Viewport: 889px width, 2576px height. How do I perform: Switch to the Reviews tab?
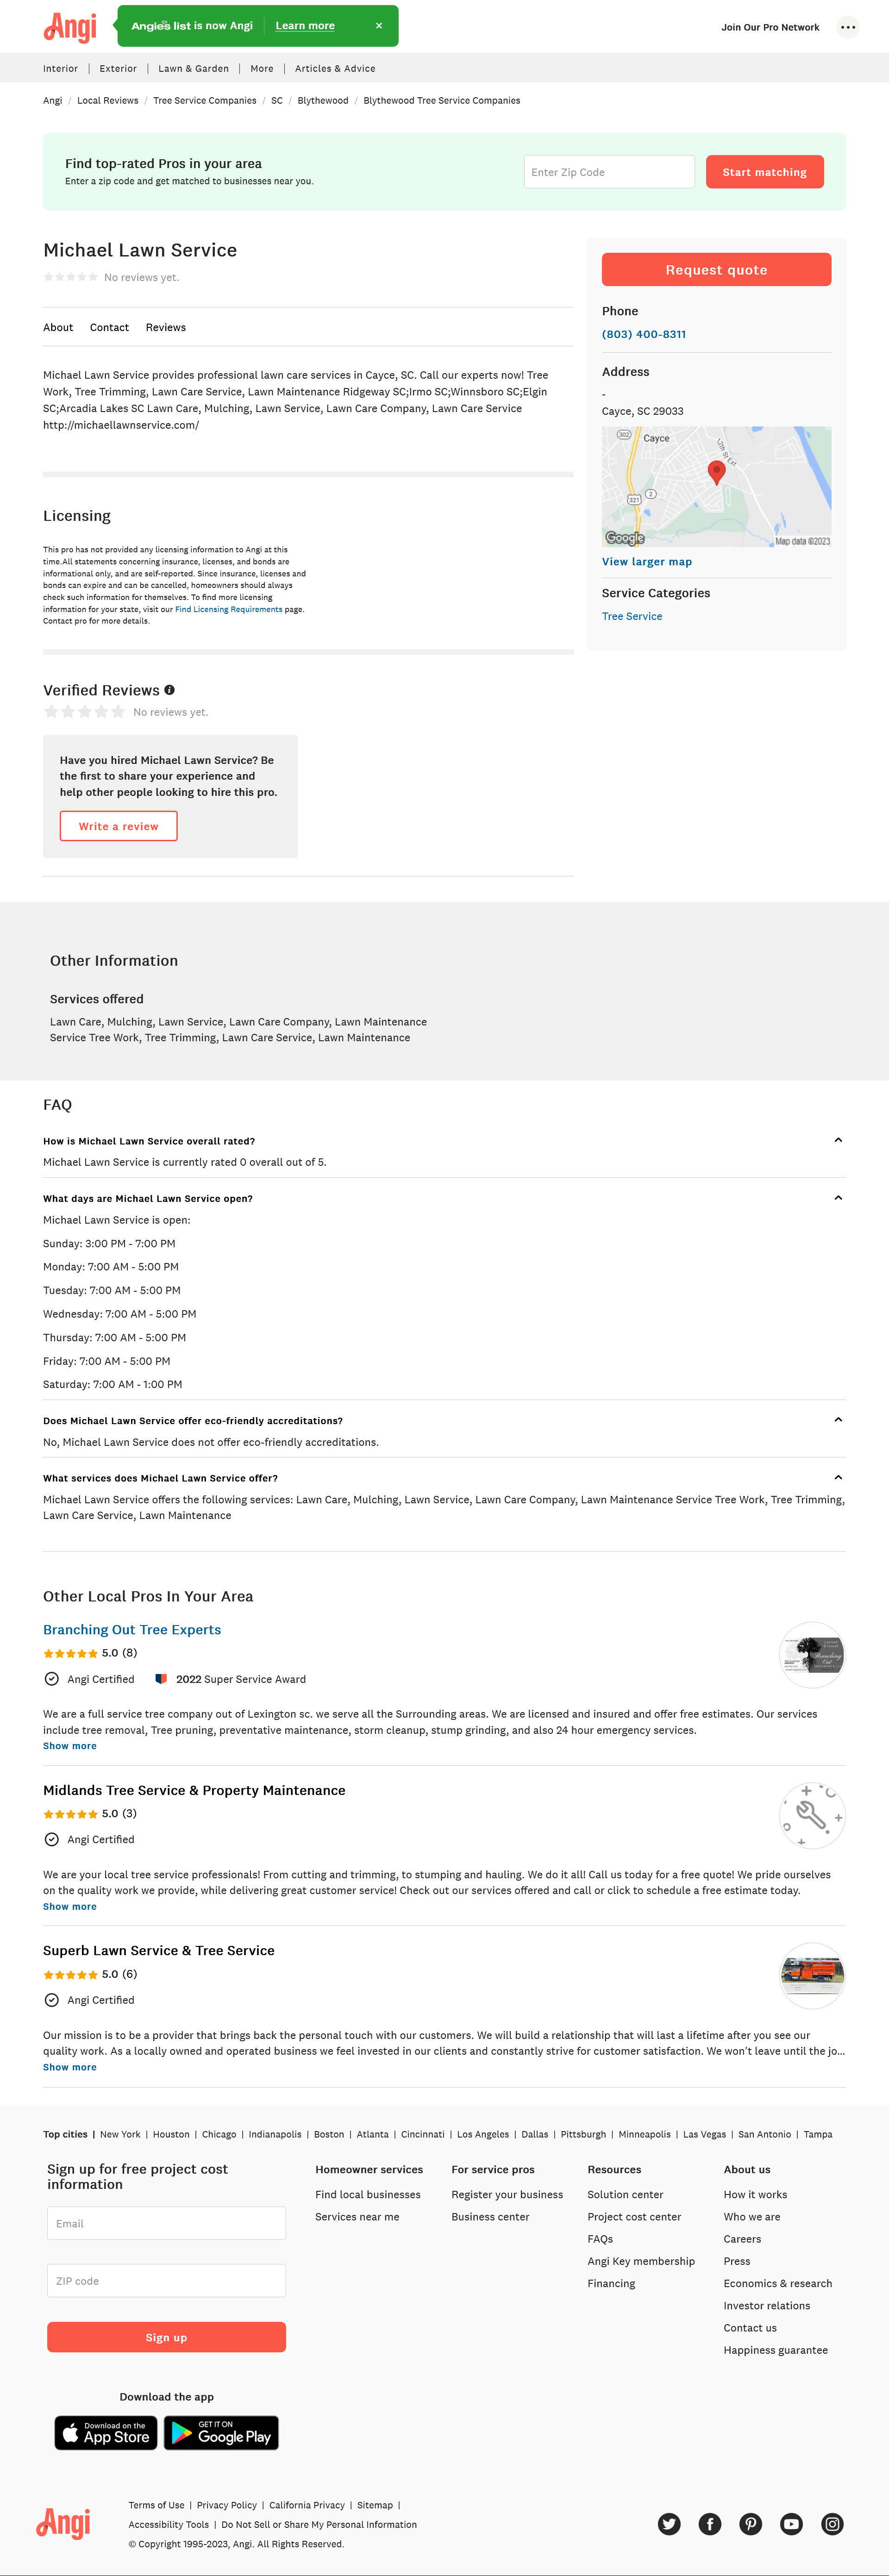pyautogui.click(x=166, y=327)
